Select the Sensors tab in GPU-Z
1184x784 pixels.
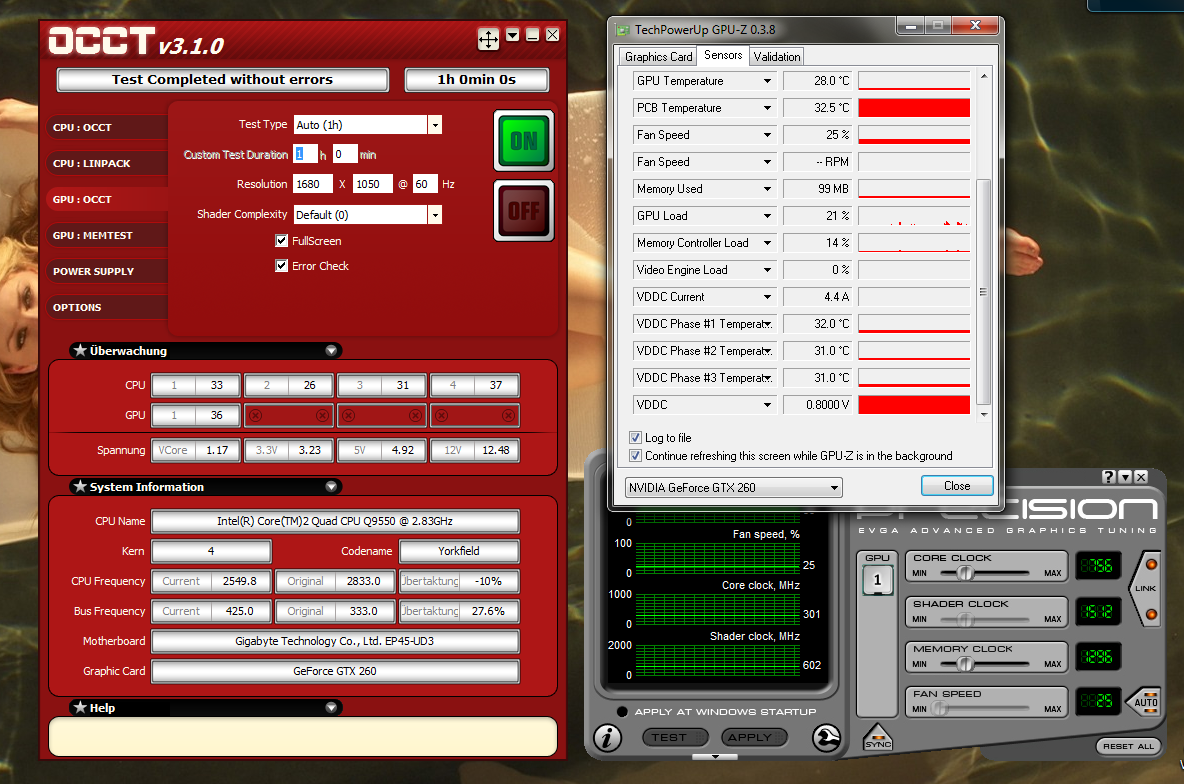pos(723,55)
